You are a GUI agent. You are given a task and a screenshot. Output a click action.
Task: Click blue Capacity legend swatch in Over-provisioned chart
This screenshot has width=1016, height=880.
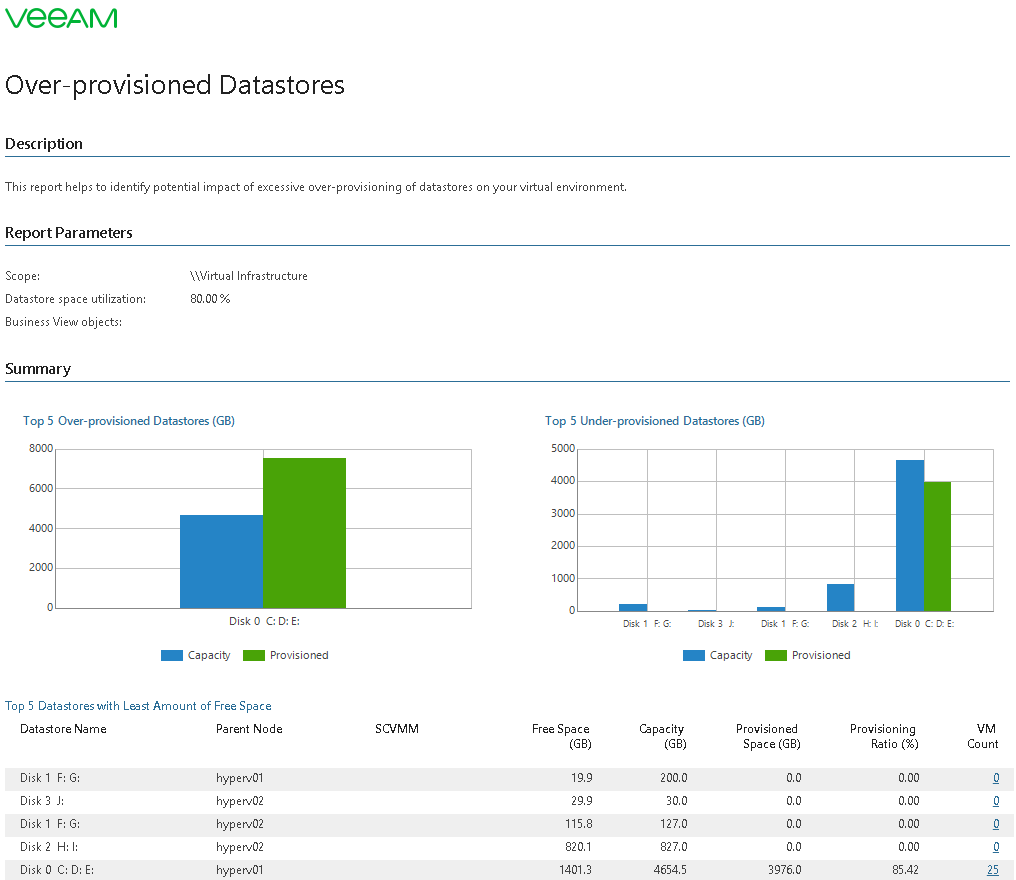coord(172,656)
